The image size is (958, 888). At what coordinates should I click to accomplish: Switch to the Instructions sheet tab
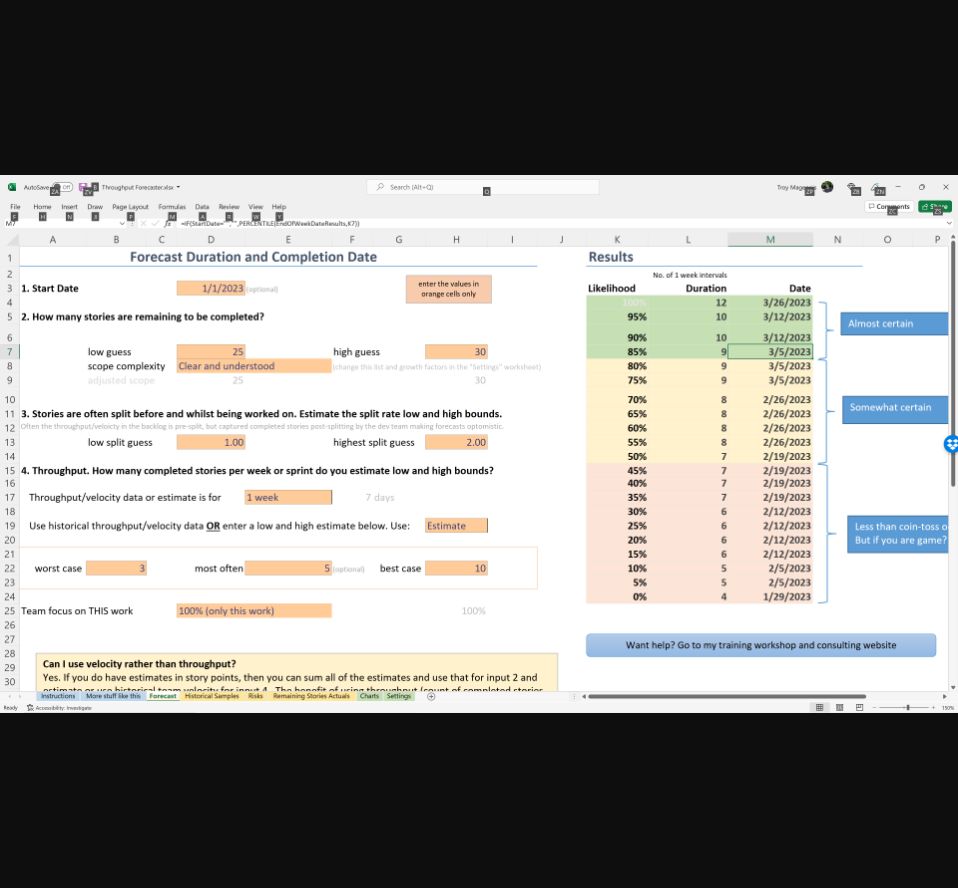(58, 696)
